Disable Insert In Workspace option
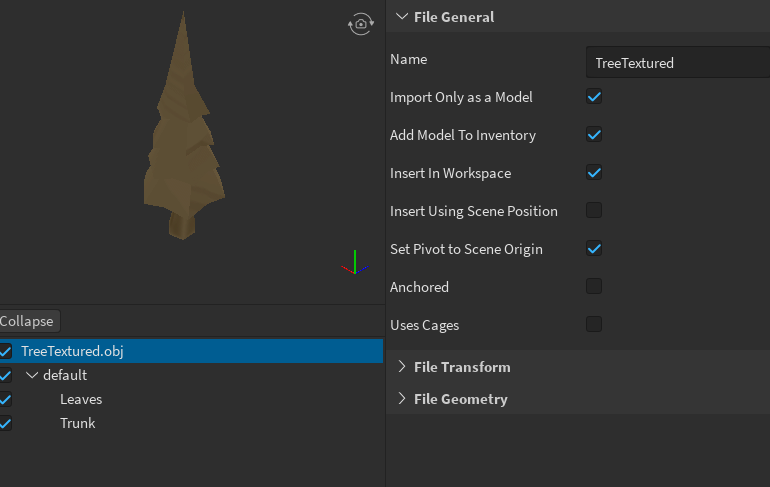The image size is (770, 487). 594,173
